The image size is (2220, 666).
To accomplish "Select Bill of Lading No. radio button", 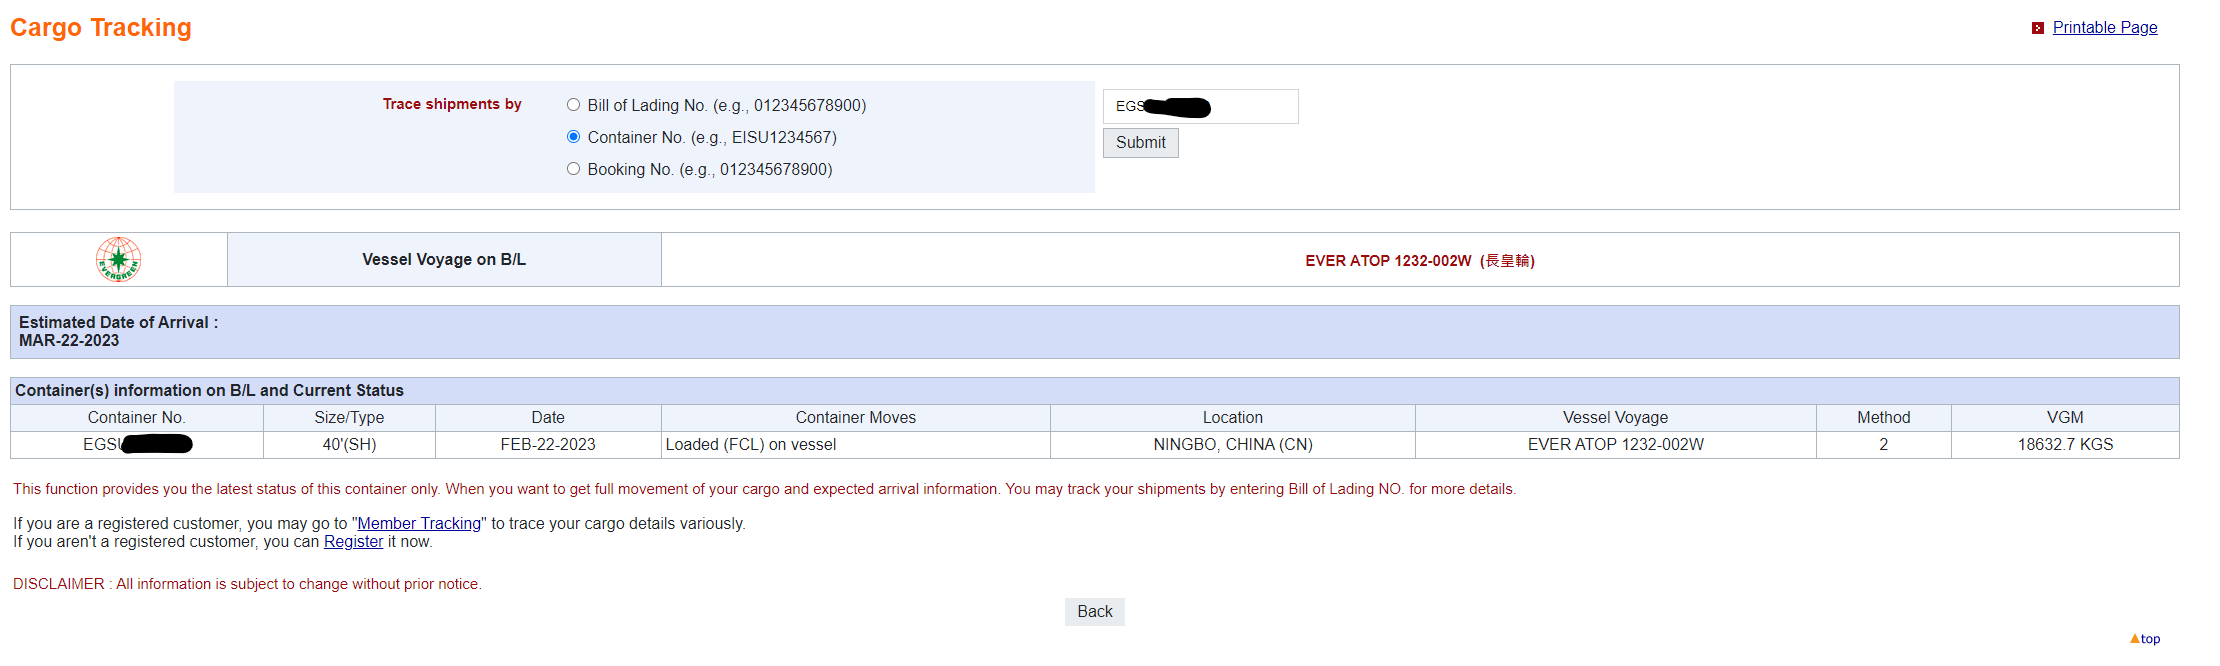I will pyautogui.click(x=573, y=105).
